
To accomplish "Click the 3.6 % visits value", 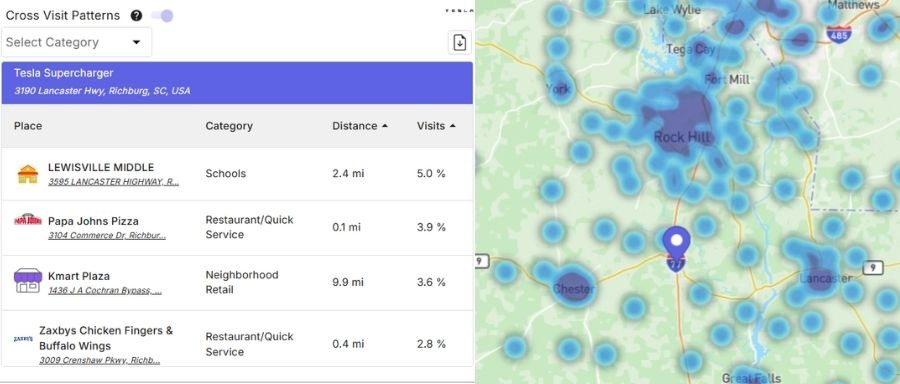I will click(x=431, y=282).
